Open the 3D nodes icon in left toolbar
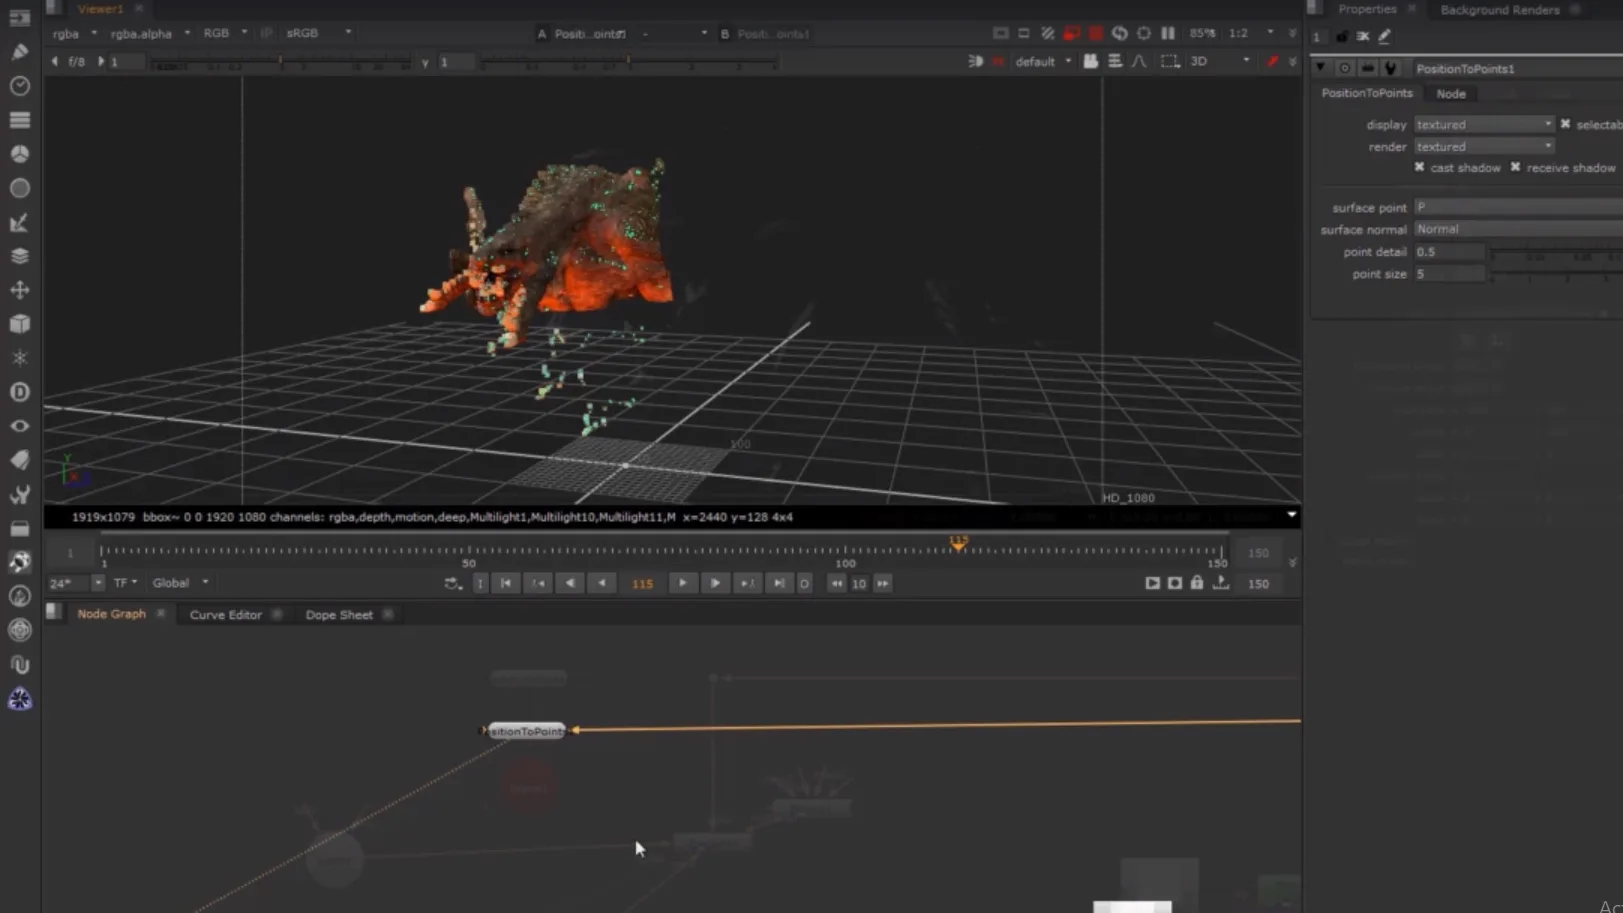Viewport: 1623px width, 913px height. click(19, 323)
